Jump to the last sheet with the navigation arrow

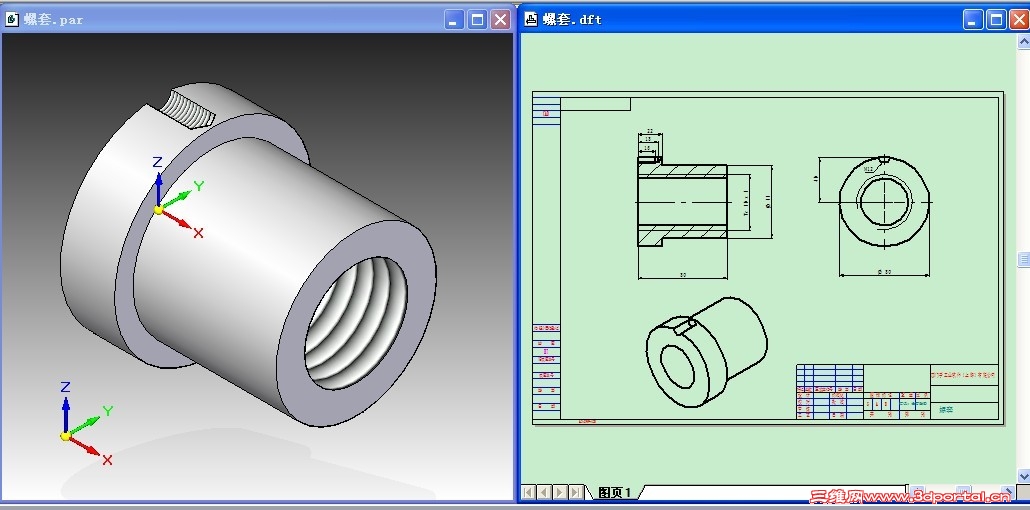575,492
